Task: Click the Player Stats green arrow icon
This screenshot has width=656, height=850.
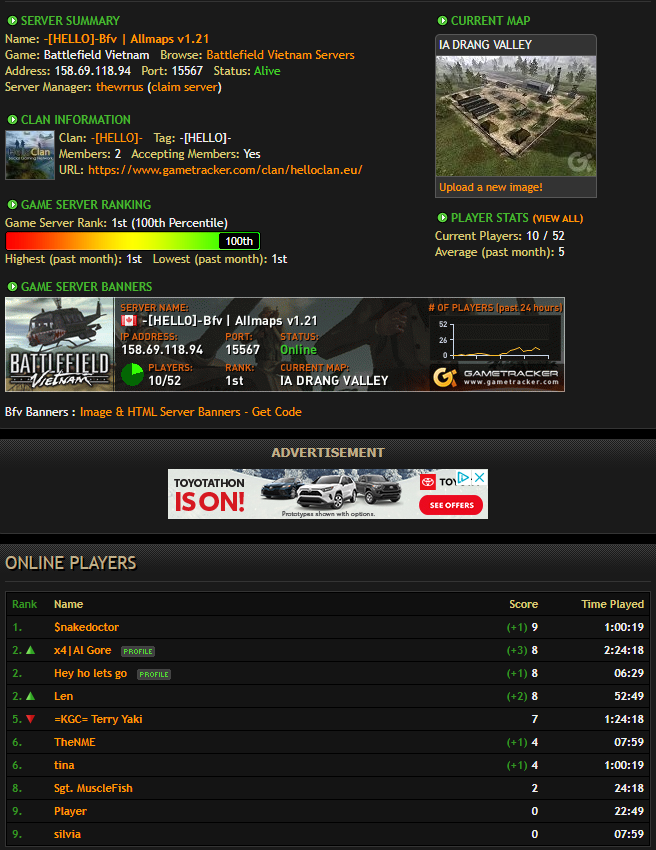Action: tap(442, 218)
